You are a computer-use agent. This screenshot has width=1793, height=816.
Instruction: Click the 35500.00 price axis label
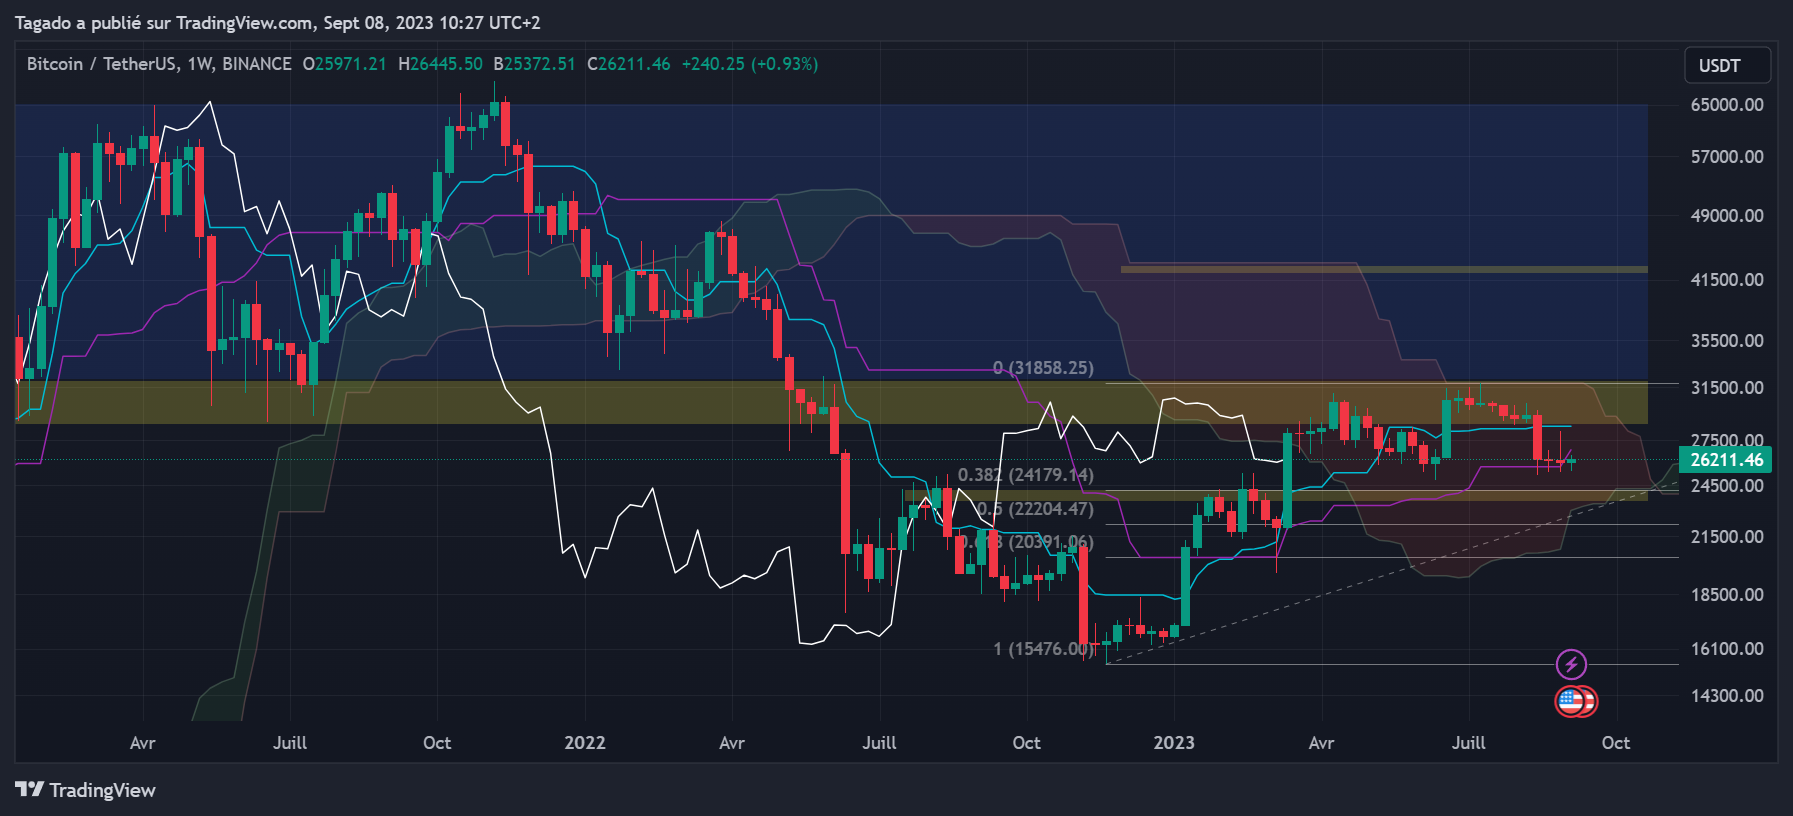[x=1727, y=341]
